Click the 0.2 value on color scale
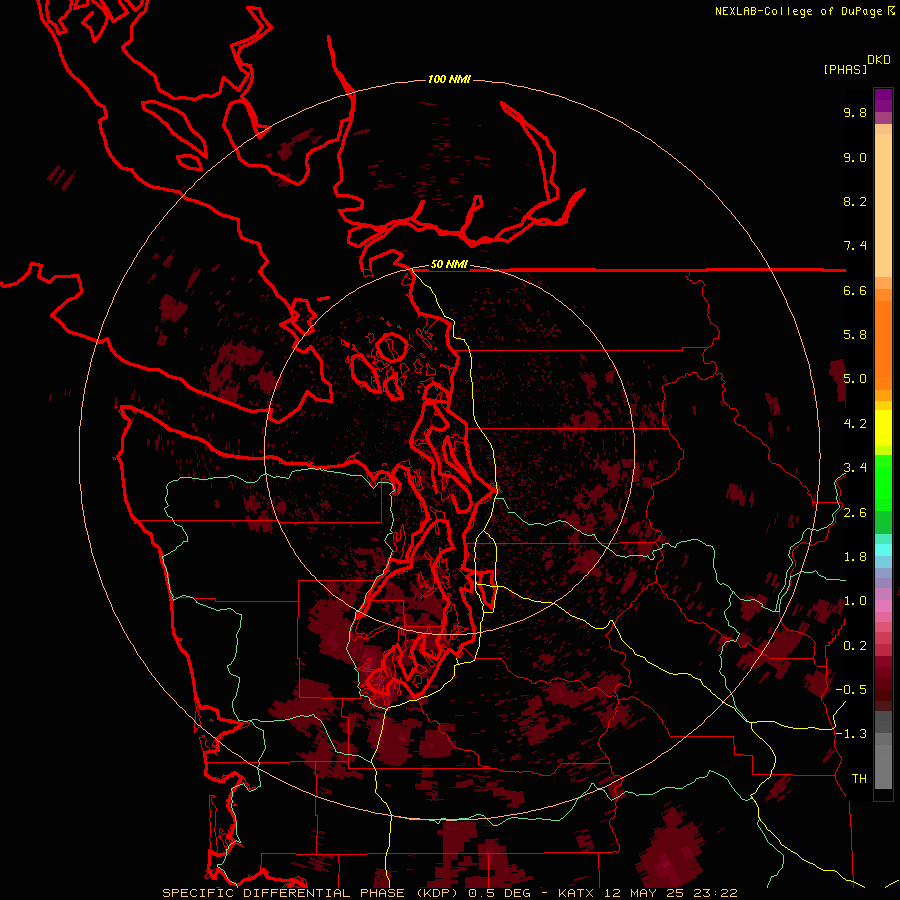 855,646
